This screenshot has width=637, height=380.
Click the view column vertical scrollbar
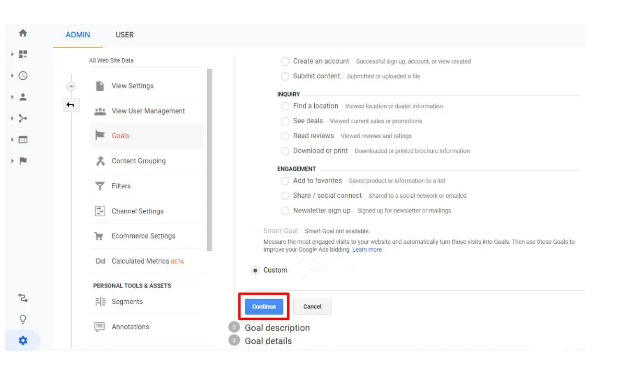click(210, 160)
